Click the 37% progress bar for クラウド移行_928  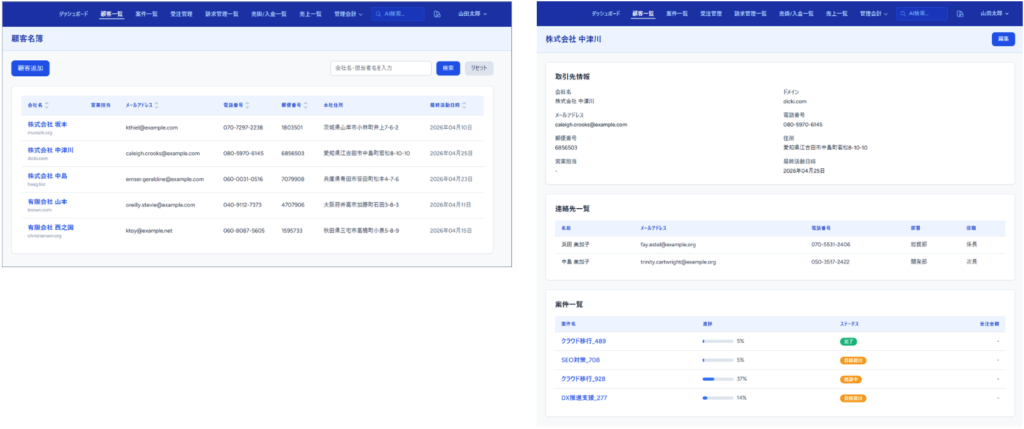tap(718, 379)
